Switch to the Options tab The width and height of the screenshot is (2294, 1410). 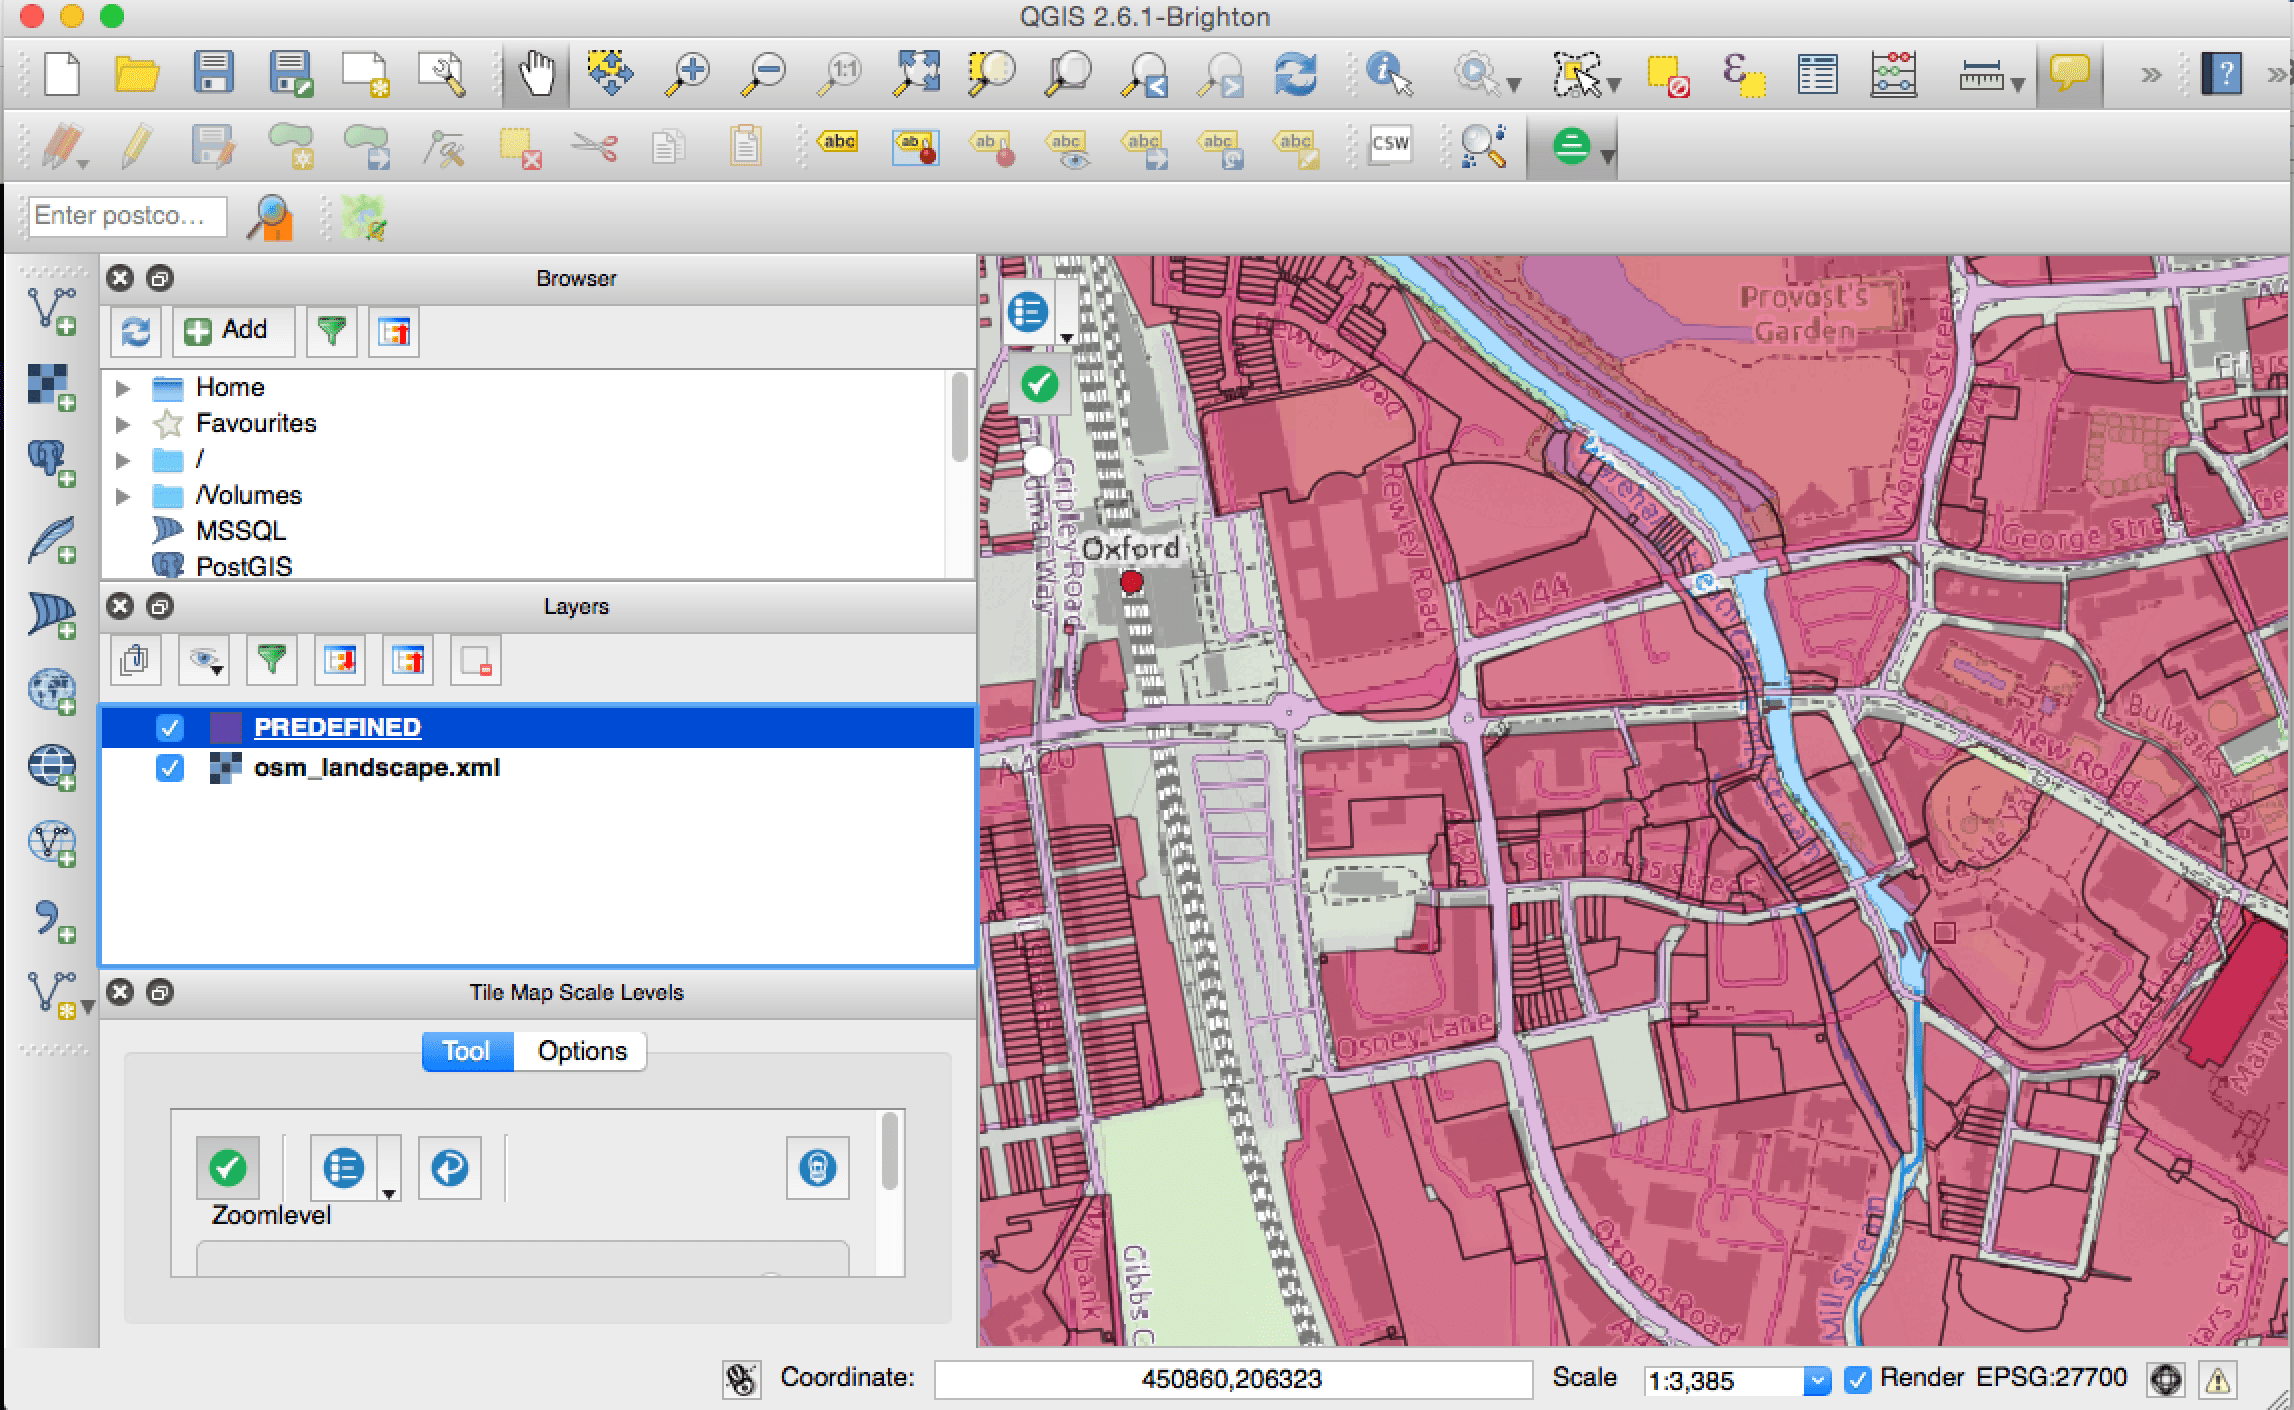tap(582, 1051)
